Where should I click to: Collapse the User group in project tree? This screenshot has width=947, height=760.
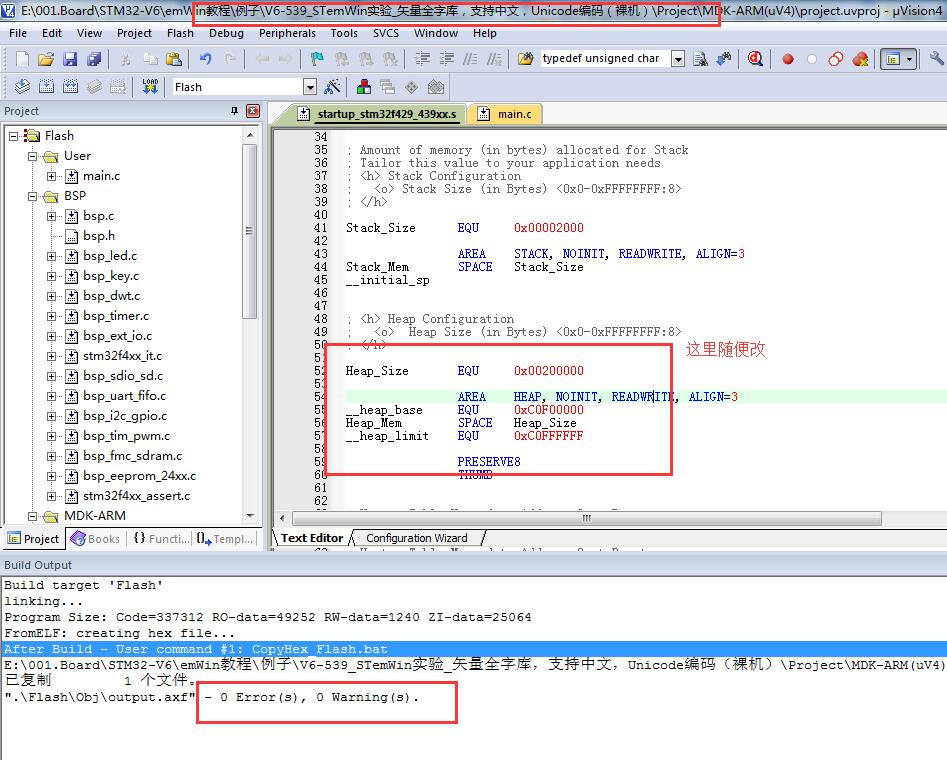click(x=33, y=156)
